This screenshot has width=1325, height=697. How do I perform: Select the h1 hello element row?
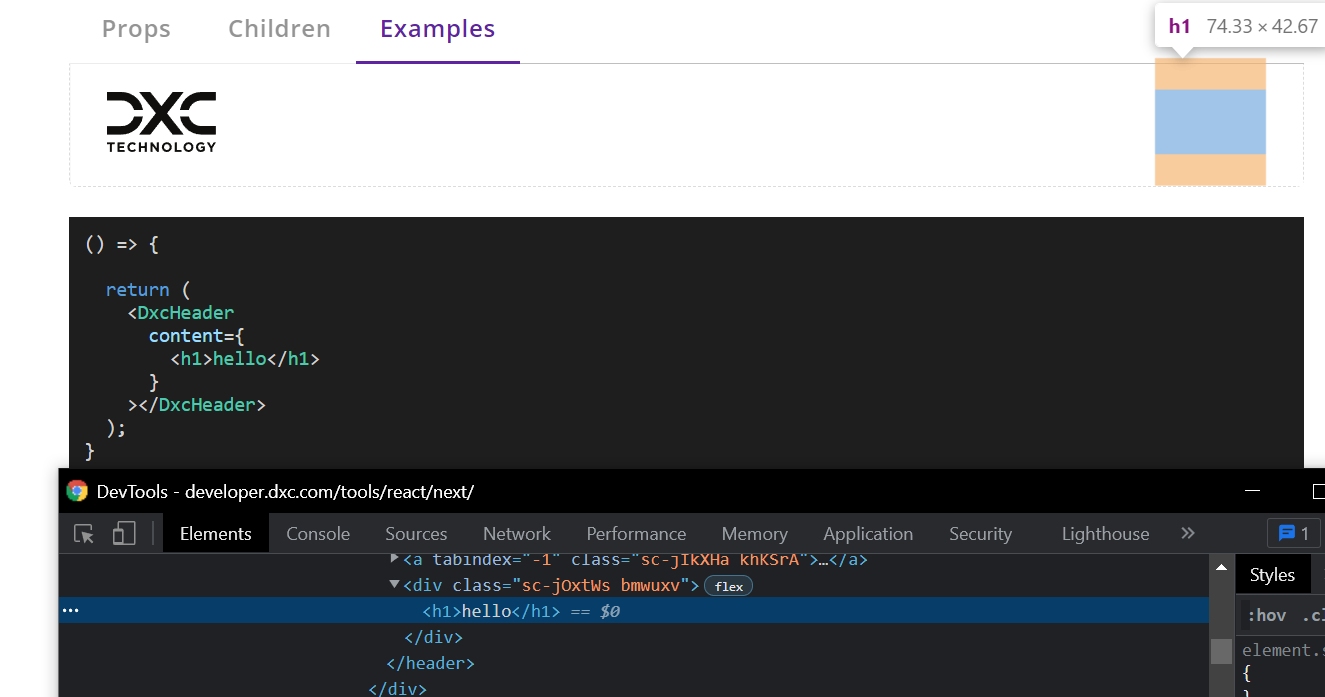(634, 611)
